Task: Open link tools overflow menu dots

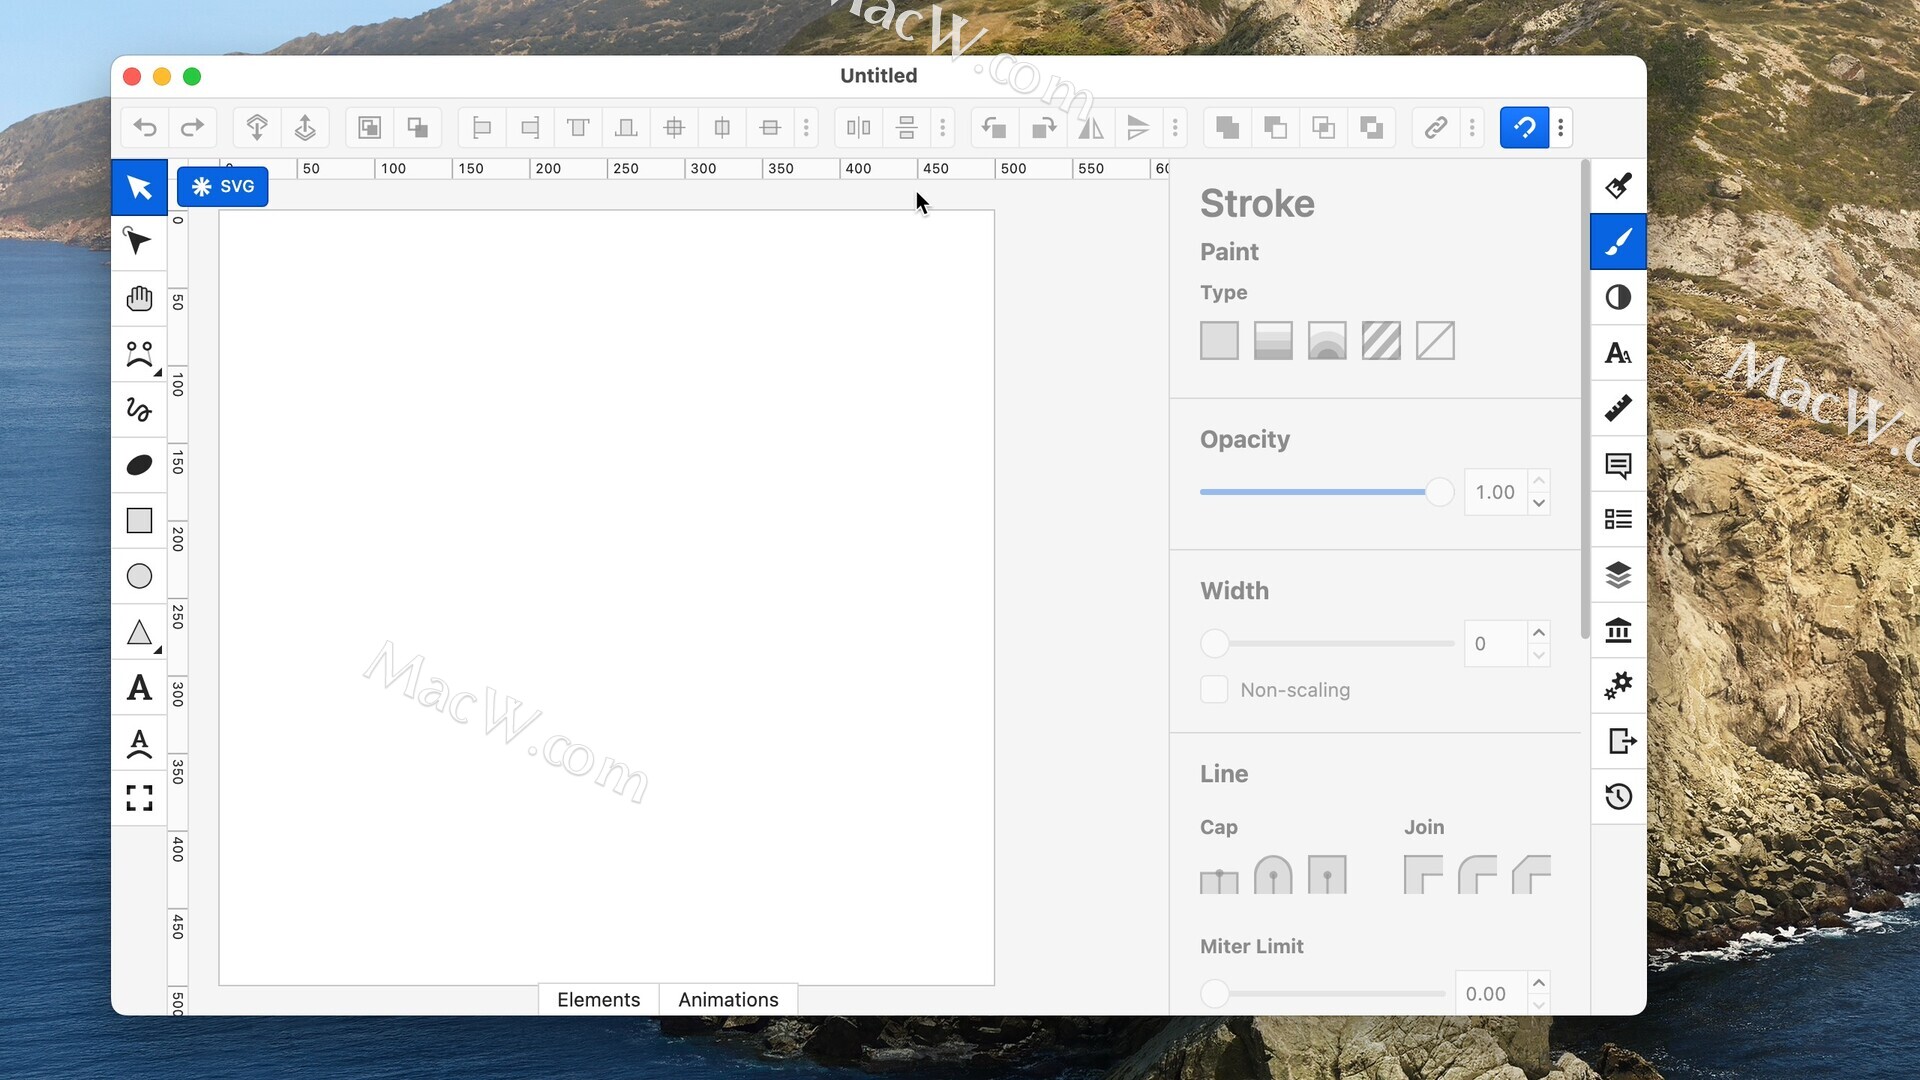Action: [x=1472, y=127]
